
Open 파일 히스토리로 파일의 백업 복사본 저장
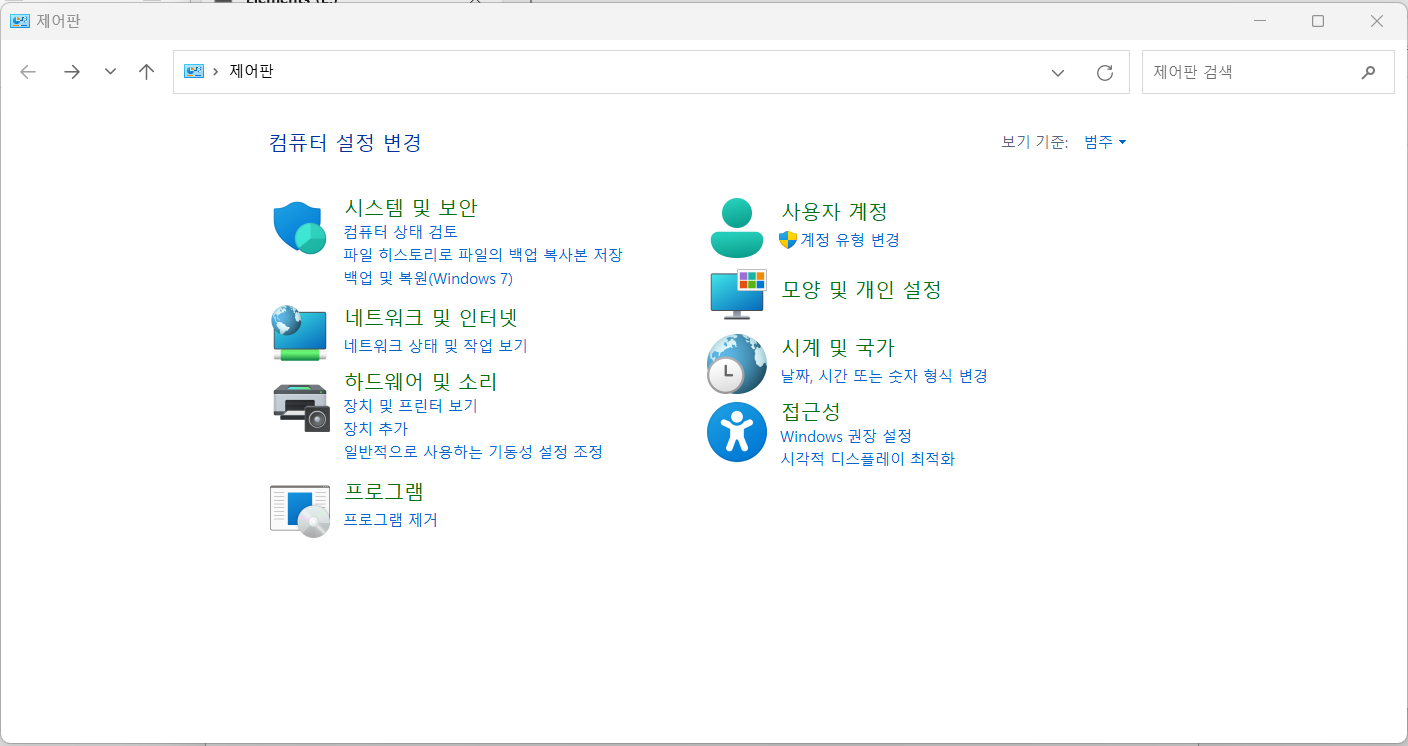(x=483, y=255)
